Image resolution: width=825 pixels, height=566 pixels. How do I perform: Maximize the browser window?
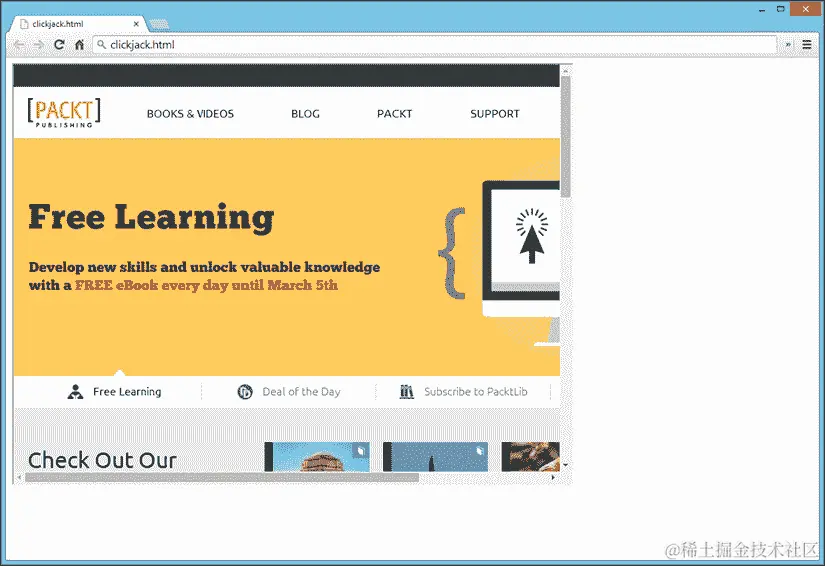(x=781, y=9)
